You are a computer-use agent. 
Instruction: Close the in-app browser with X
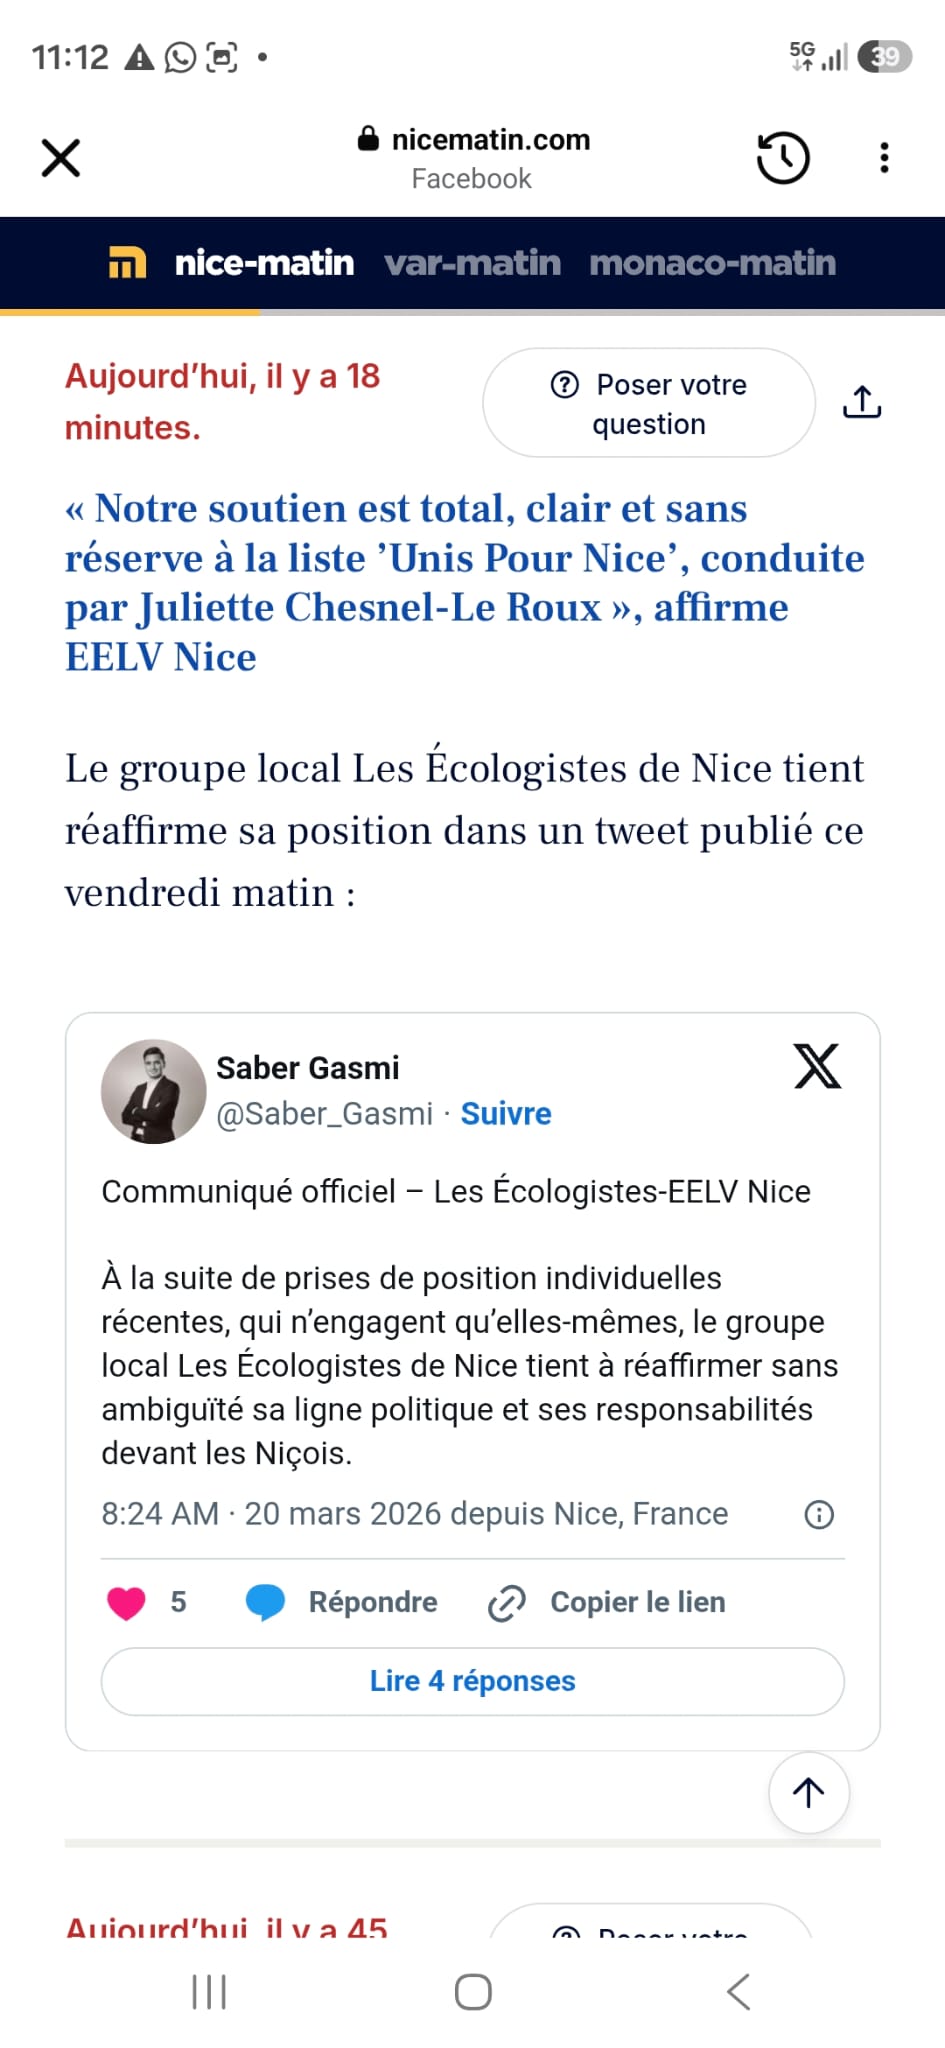point(61,158)
